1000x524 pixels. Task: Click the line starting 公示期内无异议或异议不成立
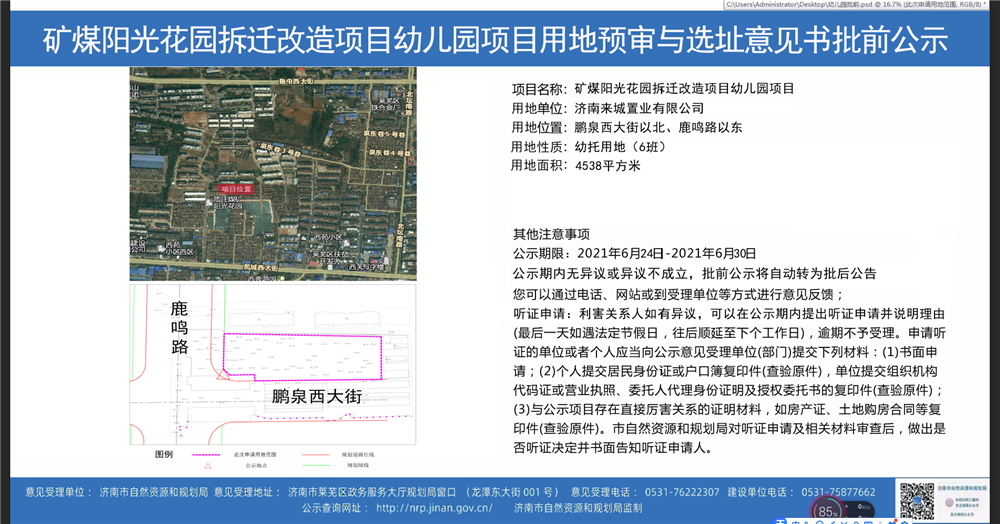(x=695, y=273)
